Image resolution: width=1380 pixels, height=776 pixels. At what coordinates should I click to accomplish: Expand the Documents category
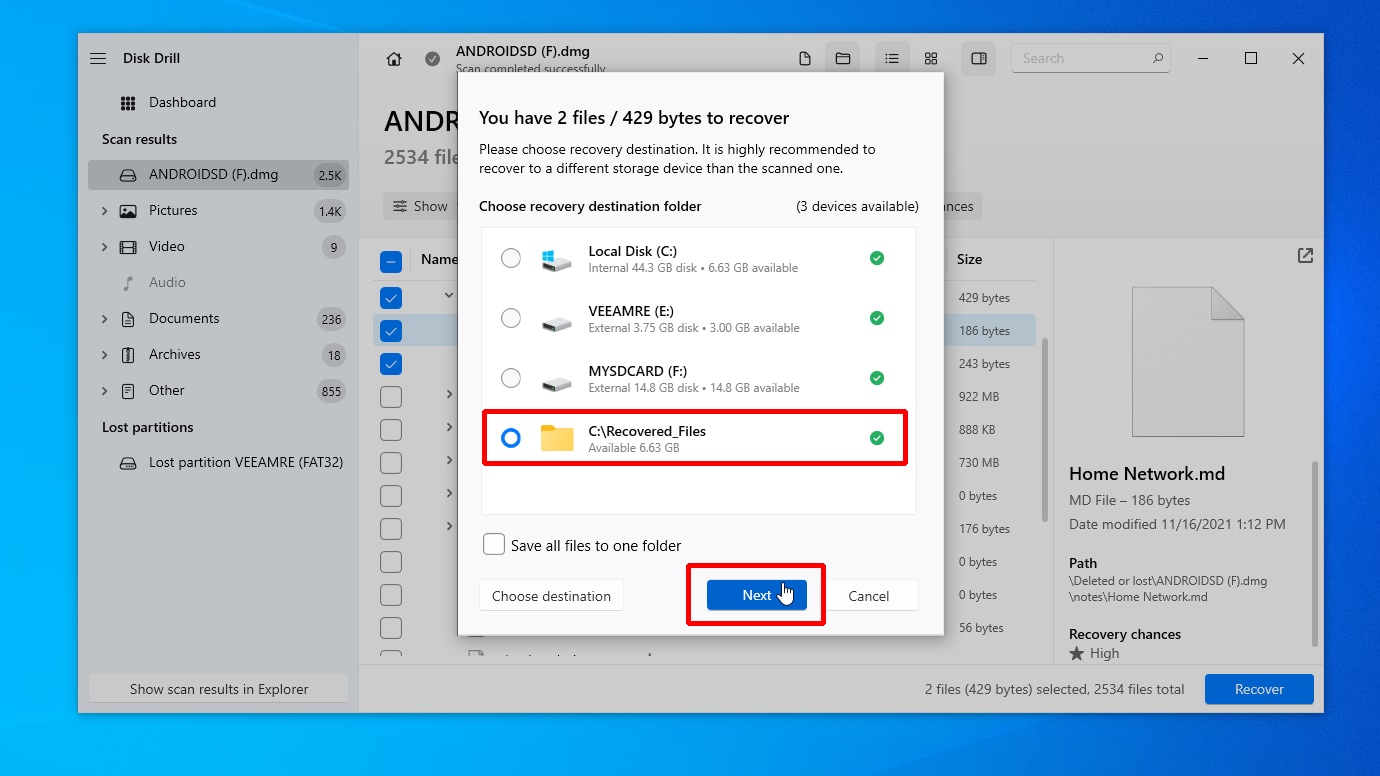pos(104,319)
